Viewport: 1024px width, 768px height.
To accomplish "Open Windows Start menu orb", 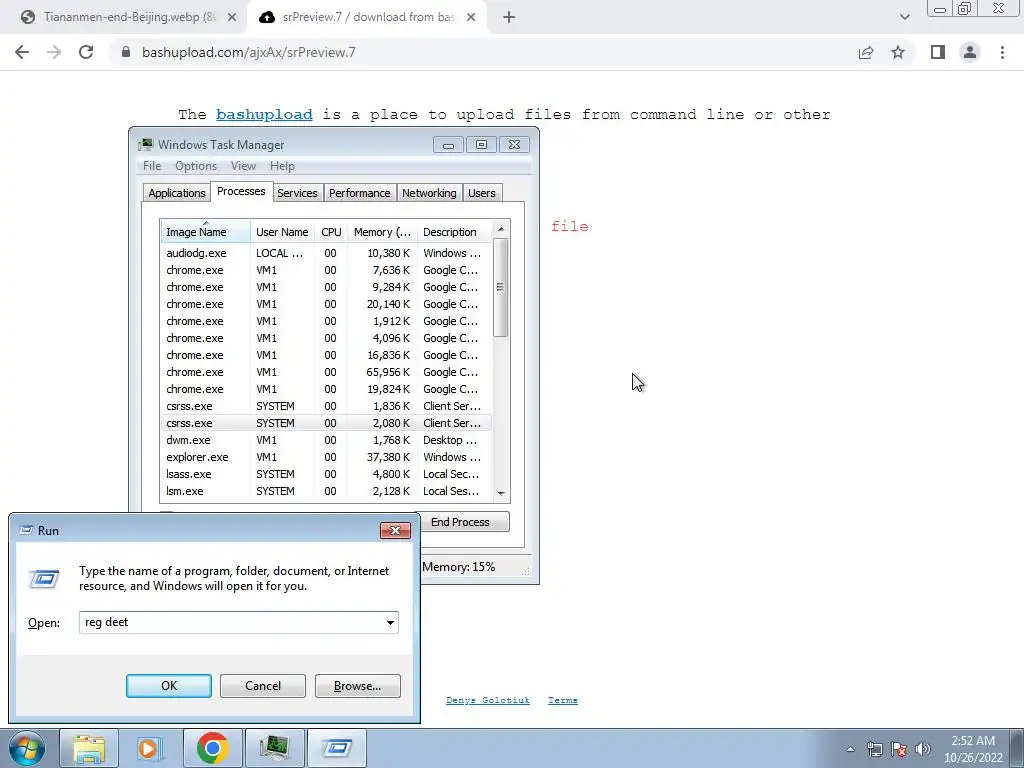I will pos(26,748).
